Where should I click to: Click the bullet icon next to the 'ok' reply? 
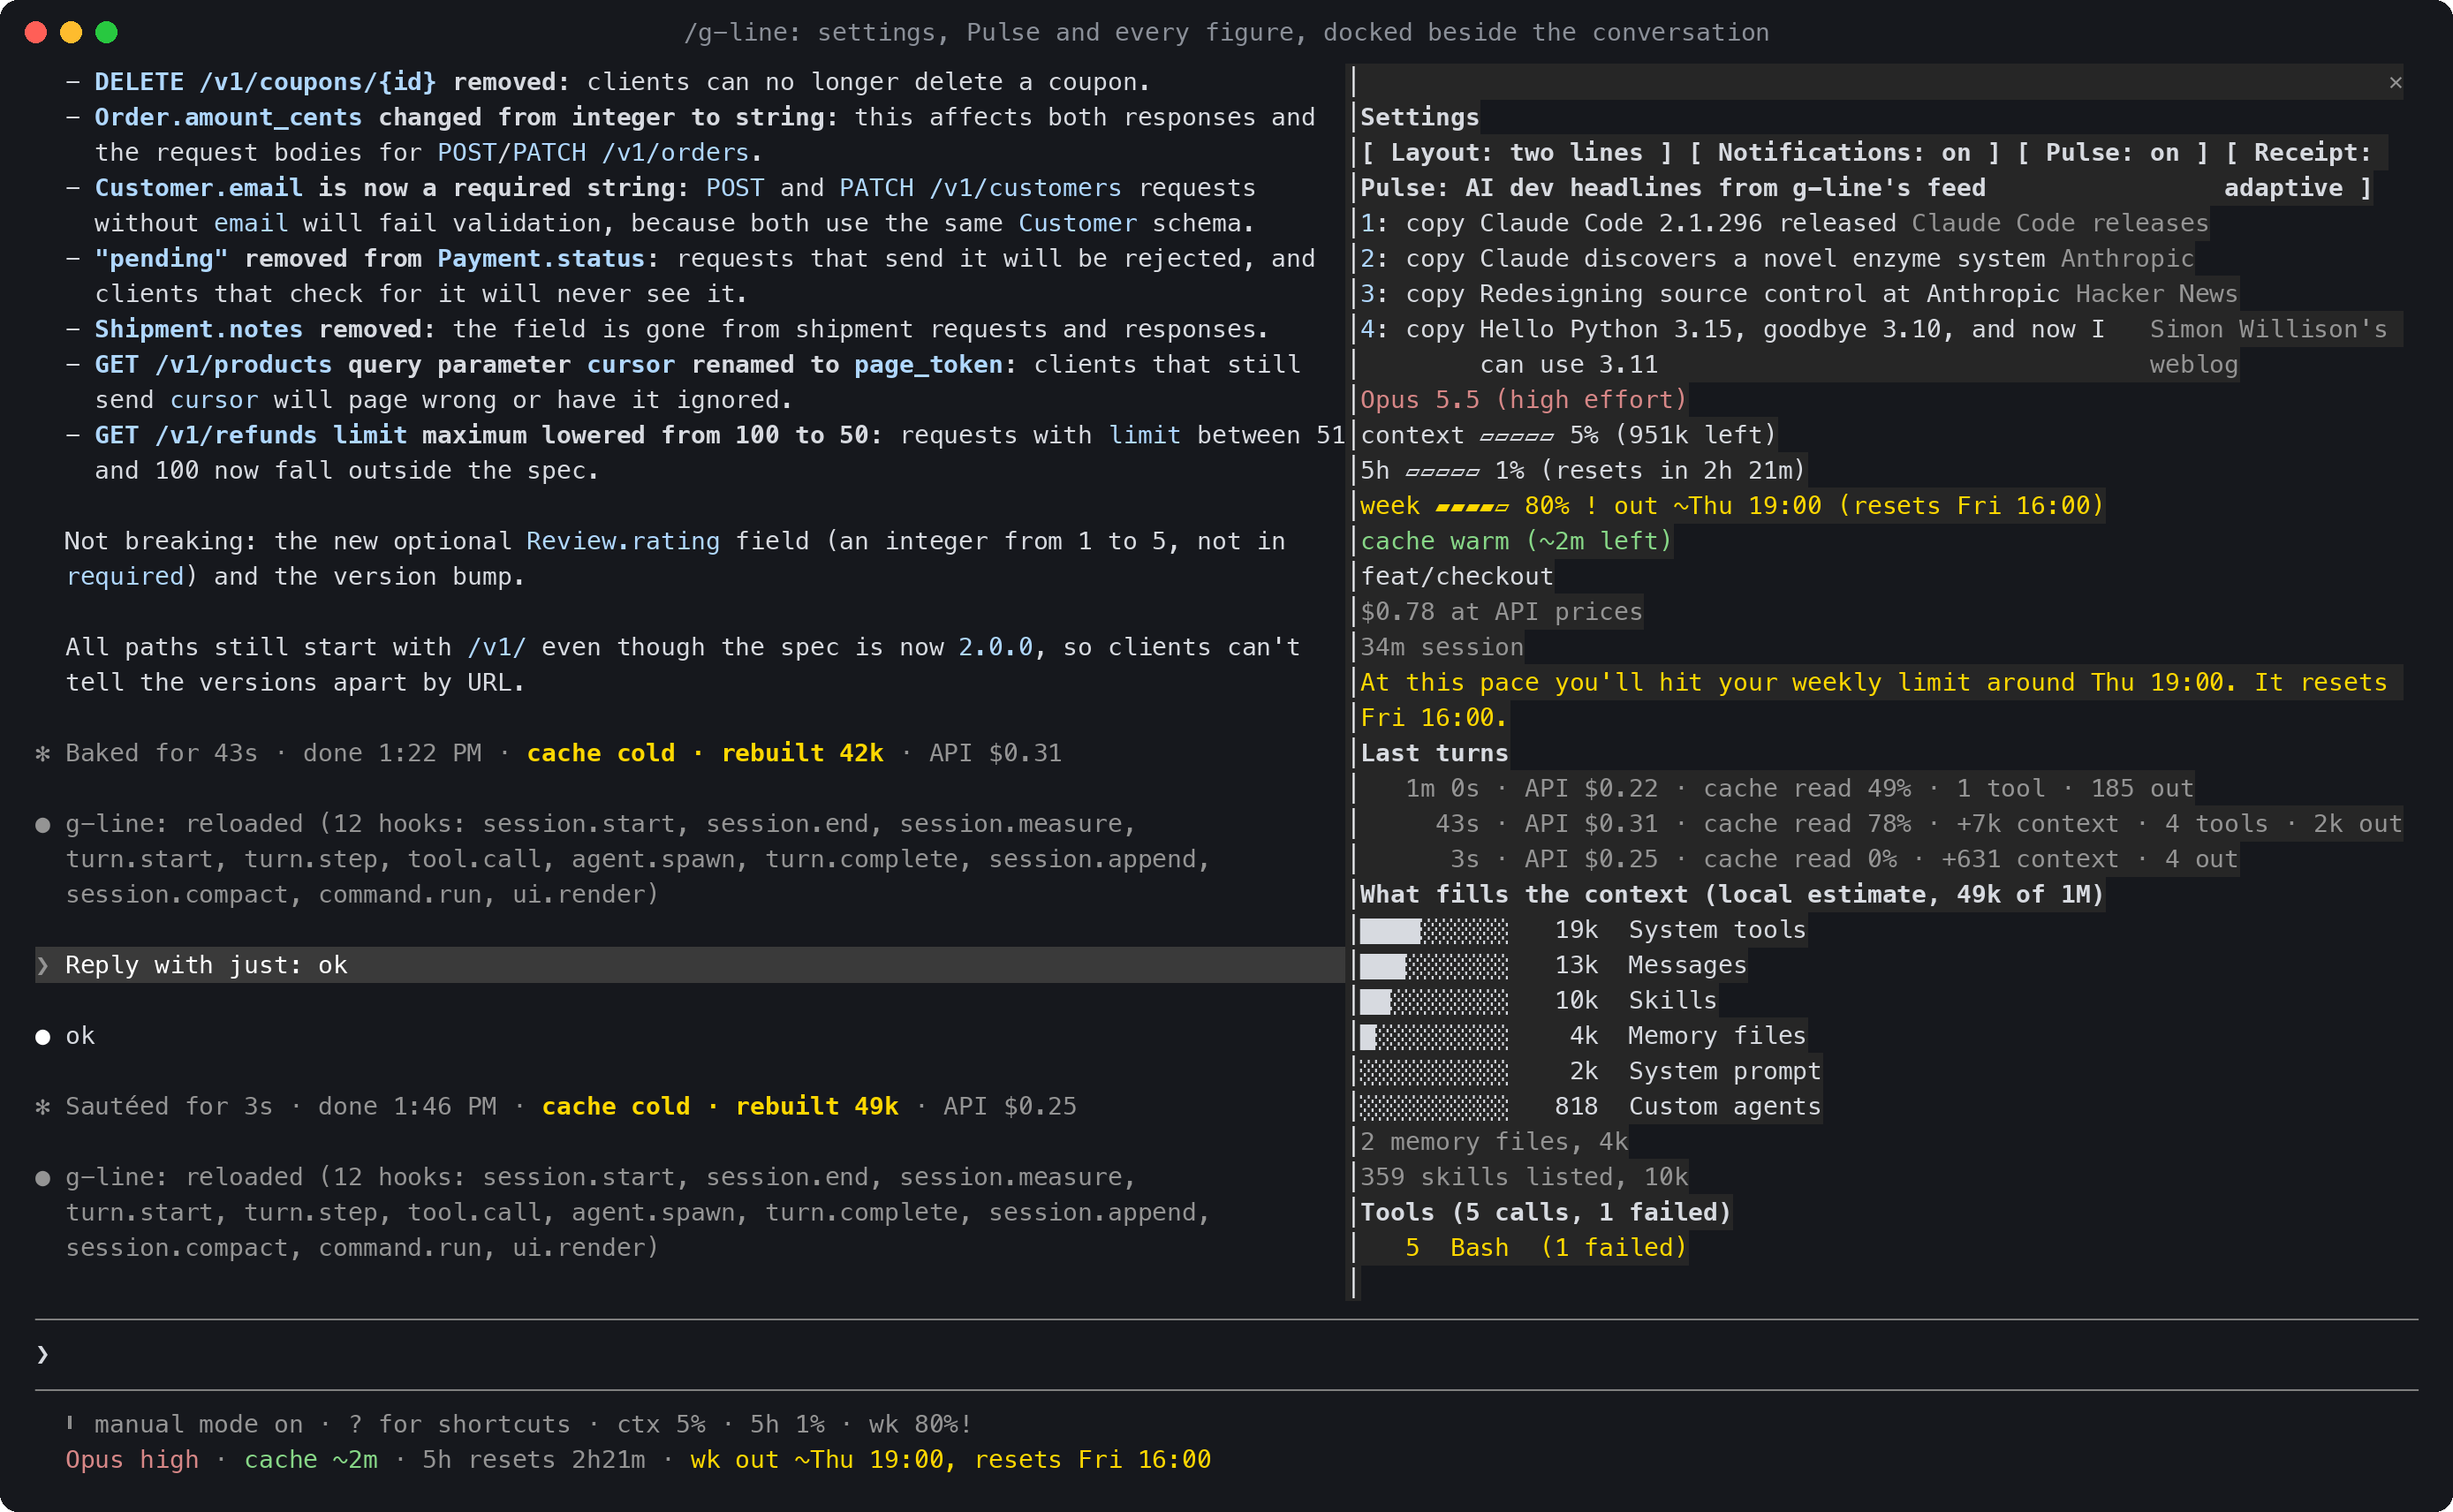point(43,1037)
